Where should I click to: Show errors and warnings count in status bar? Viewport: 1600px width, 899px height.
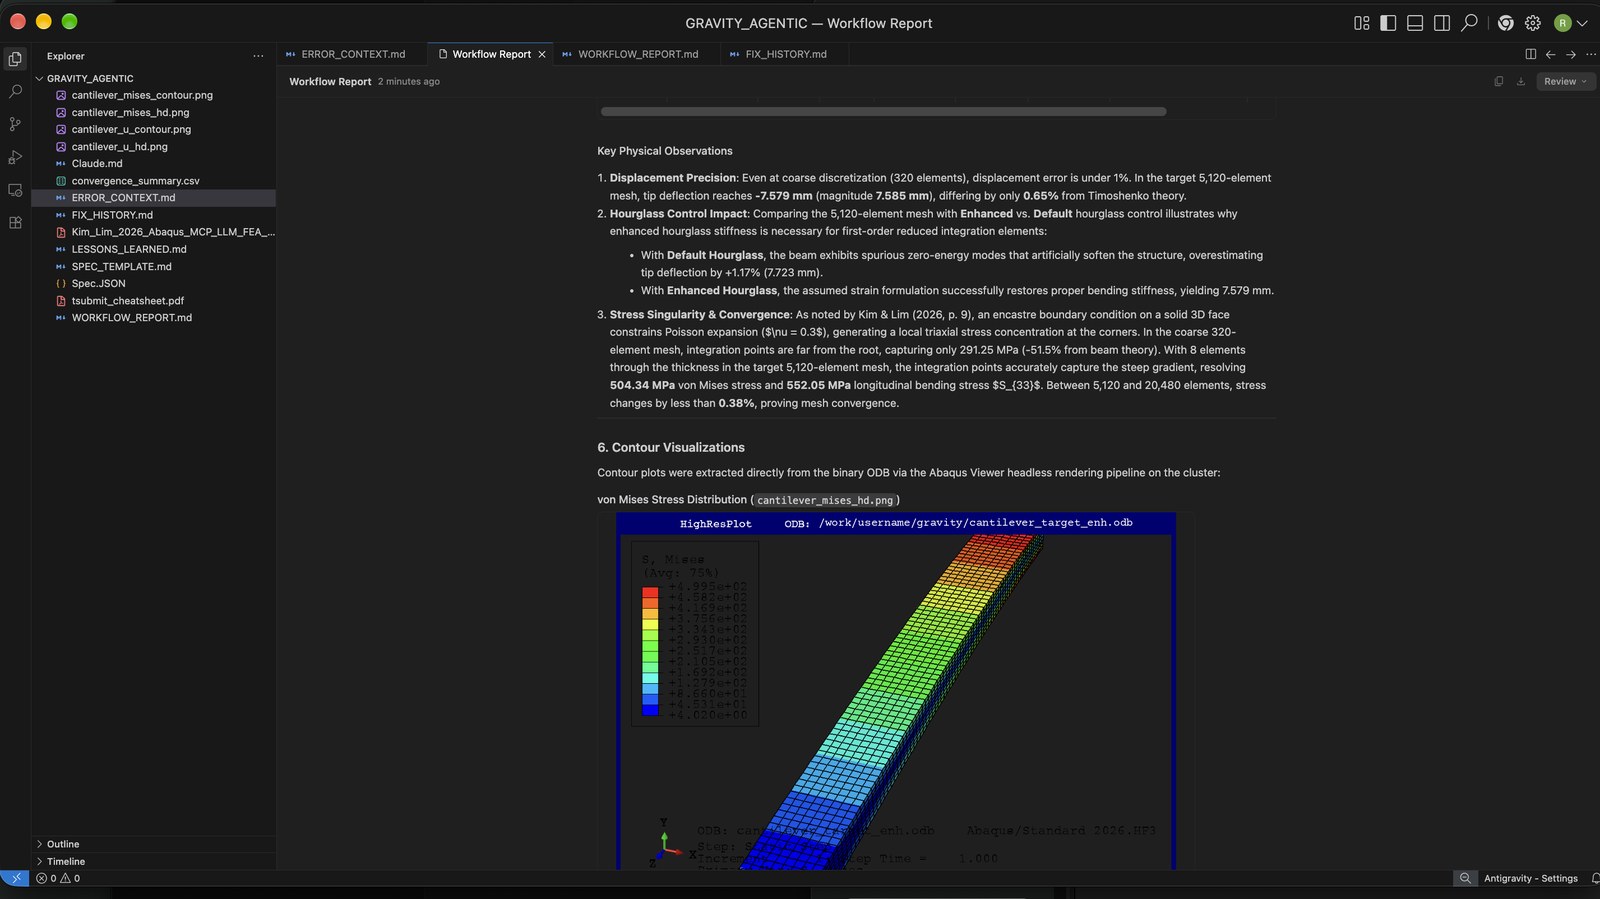tap(58, 878)
